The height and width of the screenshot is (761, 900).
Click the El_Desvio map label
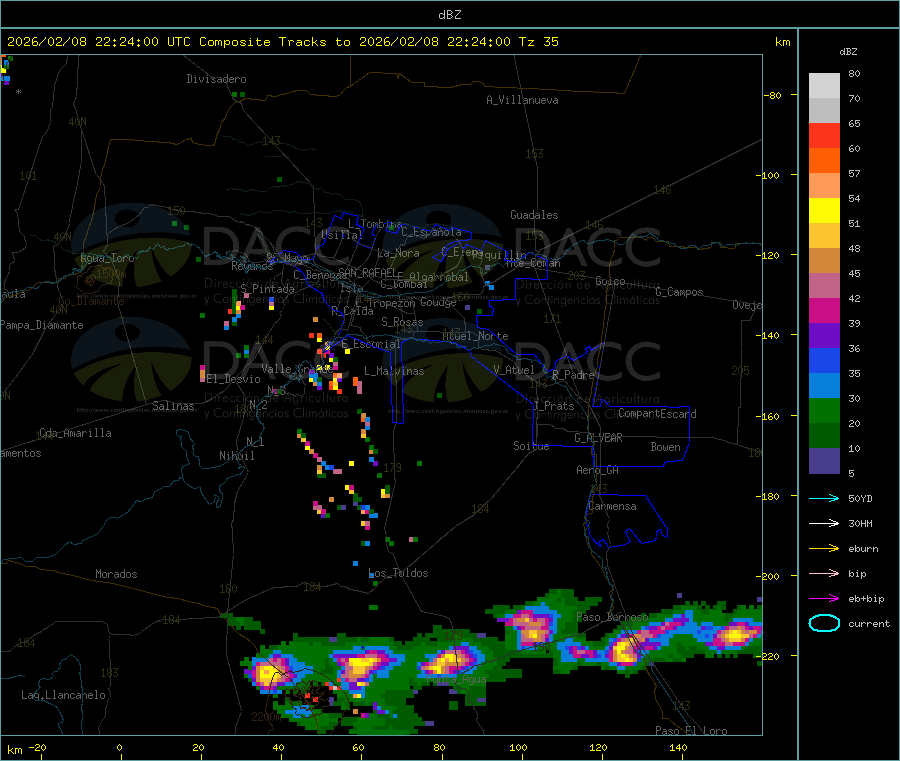pos(234,379)
